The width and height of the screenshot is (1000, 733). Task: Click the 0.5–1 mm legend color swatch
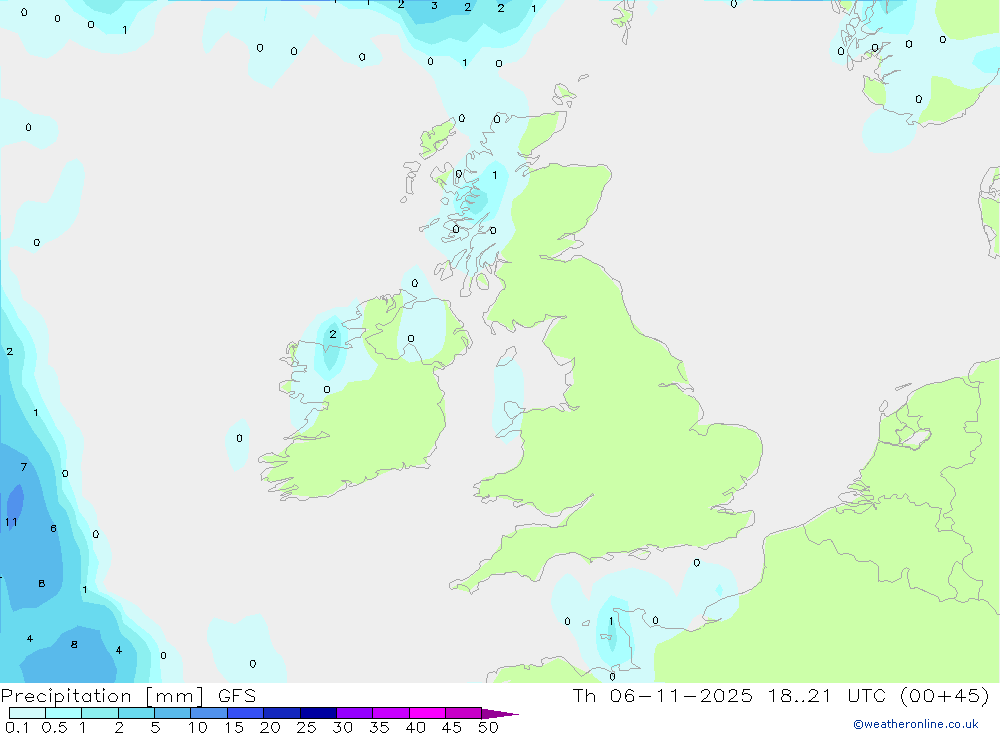tap(63, 713)
